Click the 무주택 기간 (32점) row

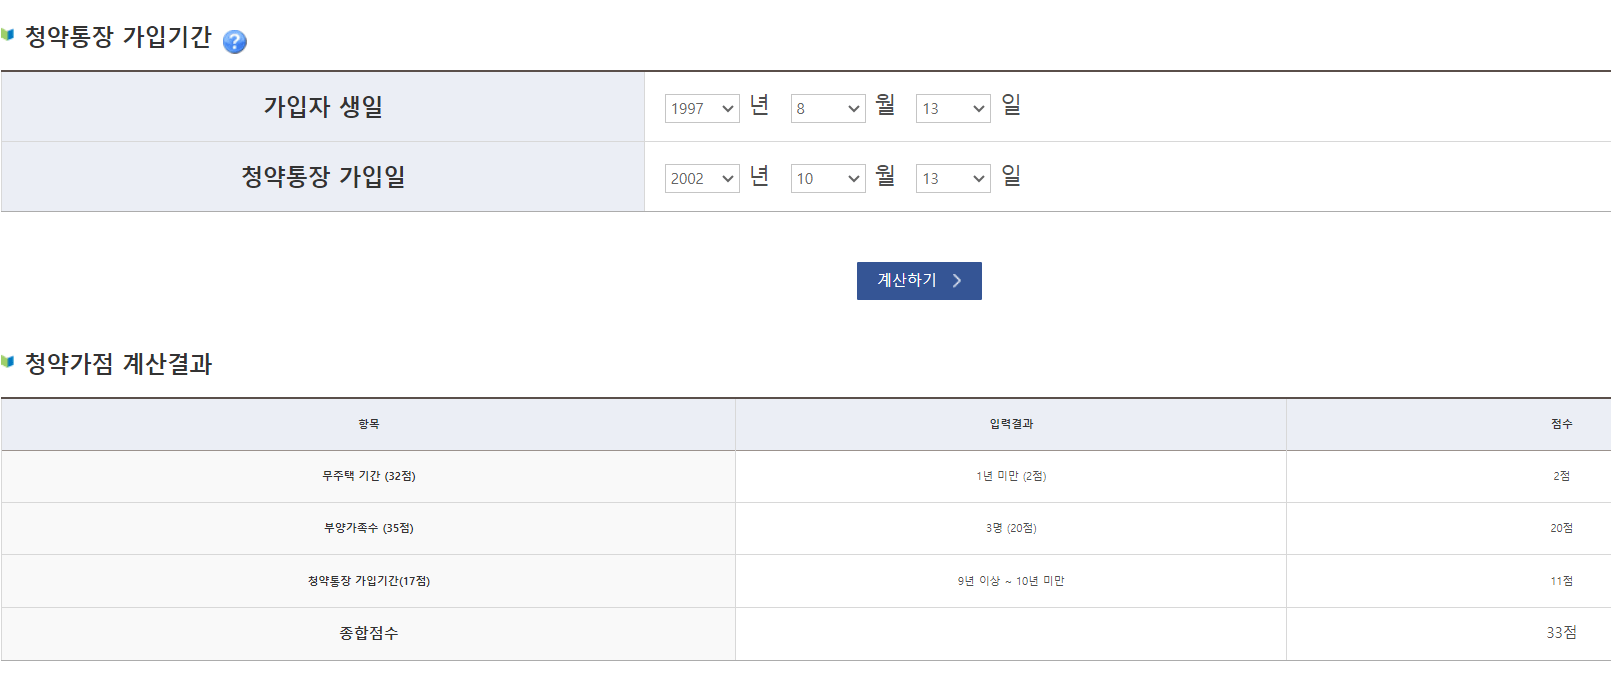coord(367,476)
